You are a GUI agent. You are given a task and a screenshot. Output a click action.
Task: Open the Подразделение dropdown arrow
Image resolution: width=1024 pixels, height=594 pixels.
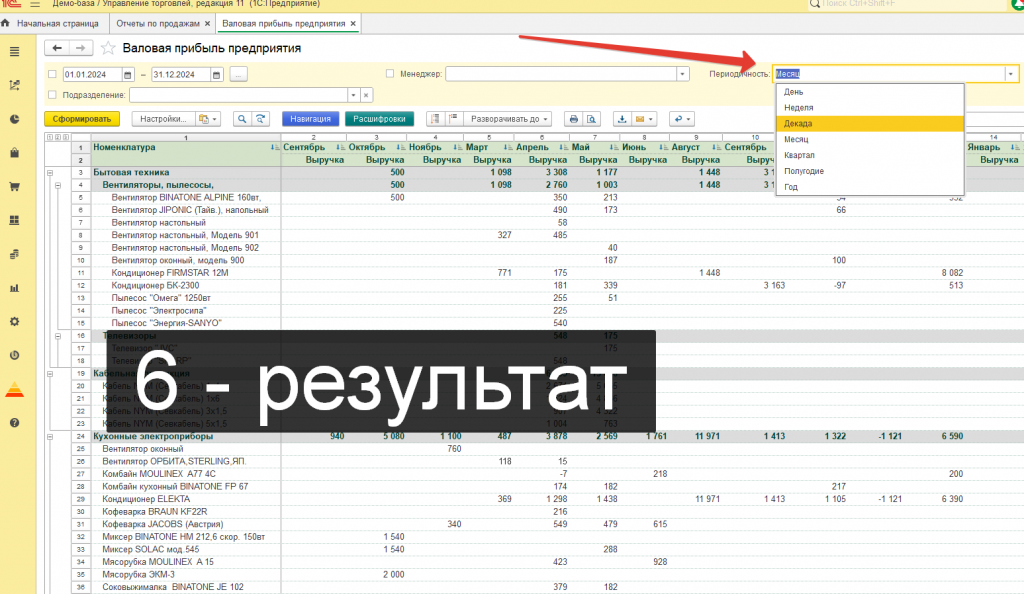pos(353,95)
